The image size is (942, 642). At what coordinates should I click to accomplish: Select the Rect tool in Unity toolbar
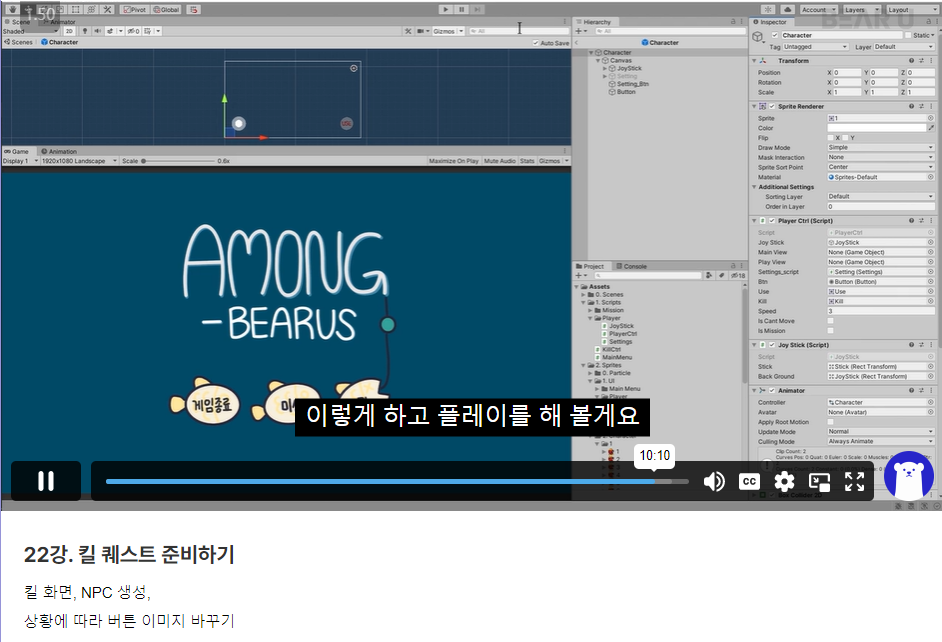point(76,10)
